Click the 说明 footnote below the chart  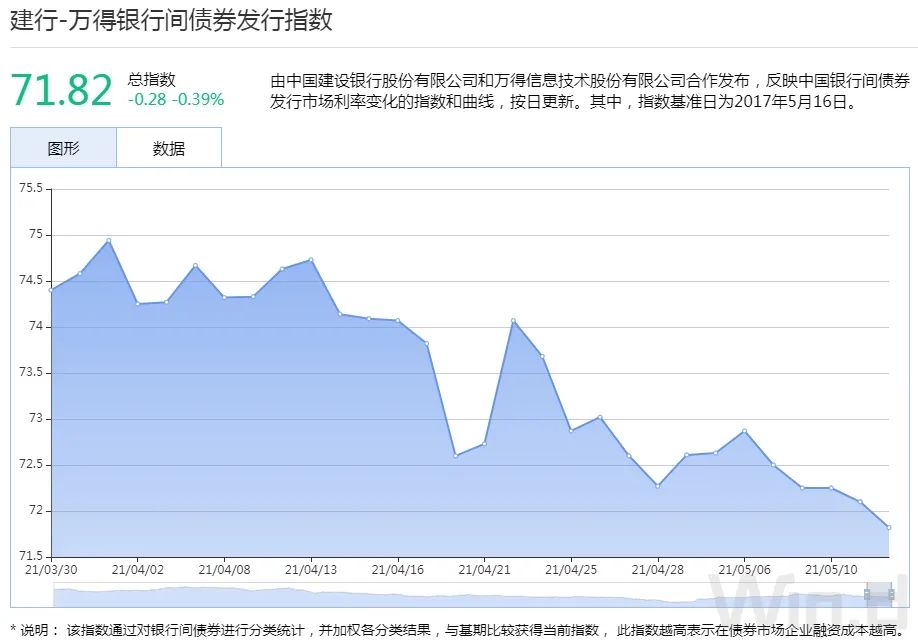point(459,630)
